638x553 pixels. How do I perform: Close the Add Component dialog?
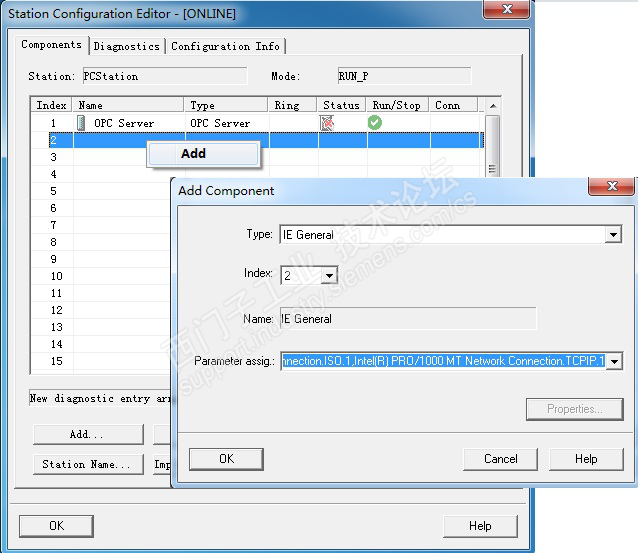[x=612, y=186]
